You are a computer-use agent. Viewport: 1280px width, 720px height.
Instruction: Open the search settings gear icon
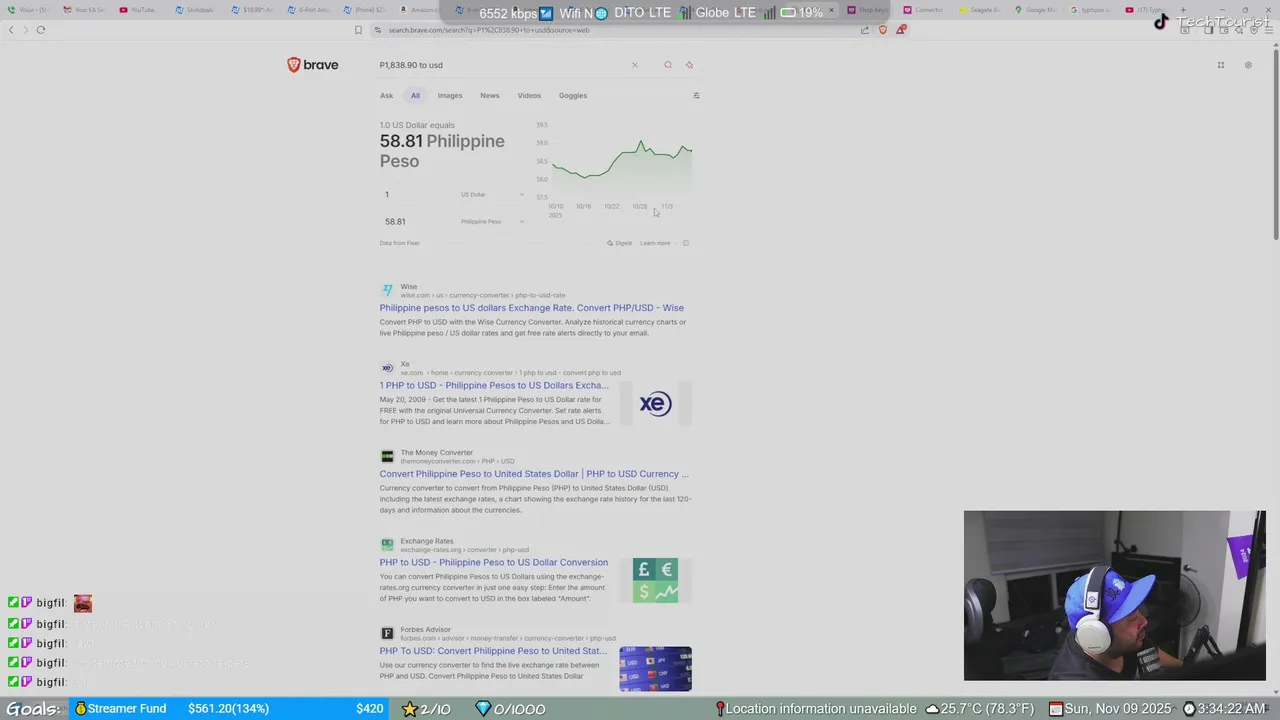coord(1248,65)
